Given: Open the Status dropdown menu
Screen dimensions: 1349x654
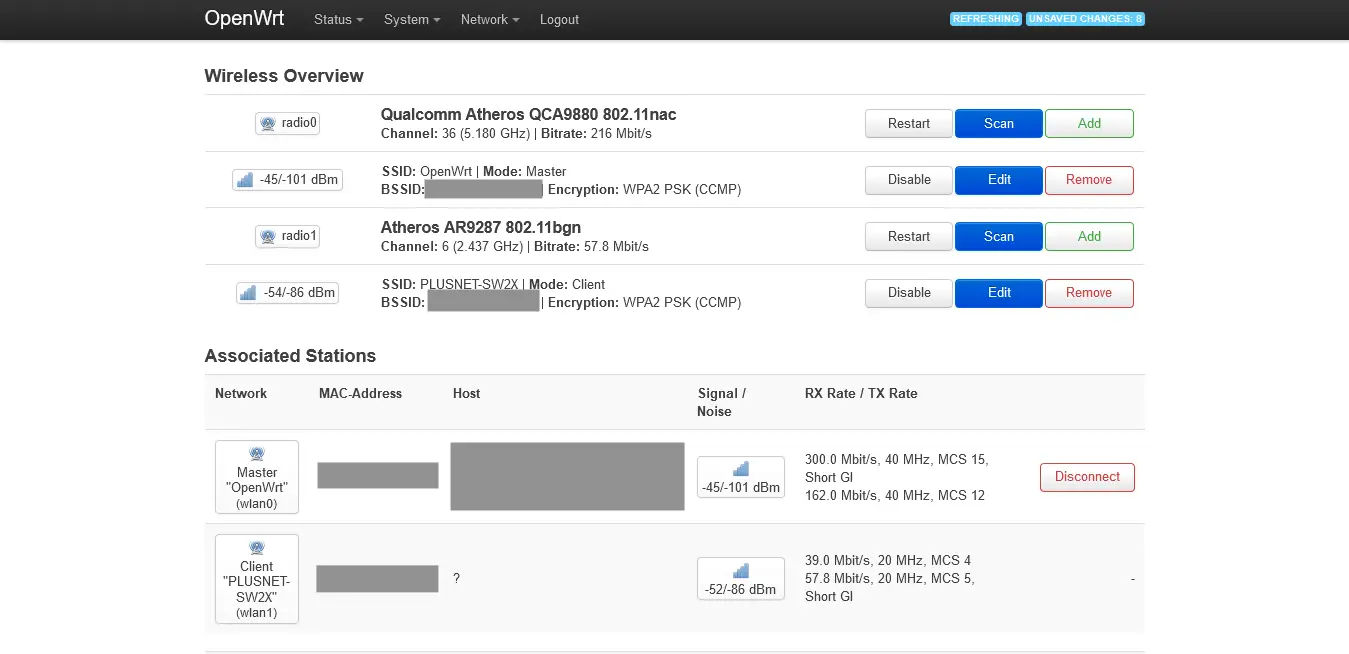Looking at the screenshot, I should point(338,19).
